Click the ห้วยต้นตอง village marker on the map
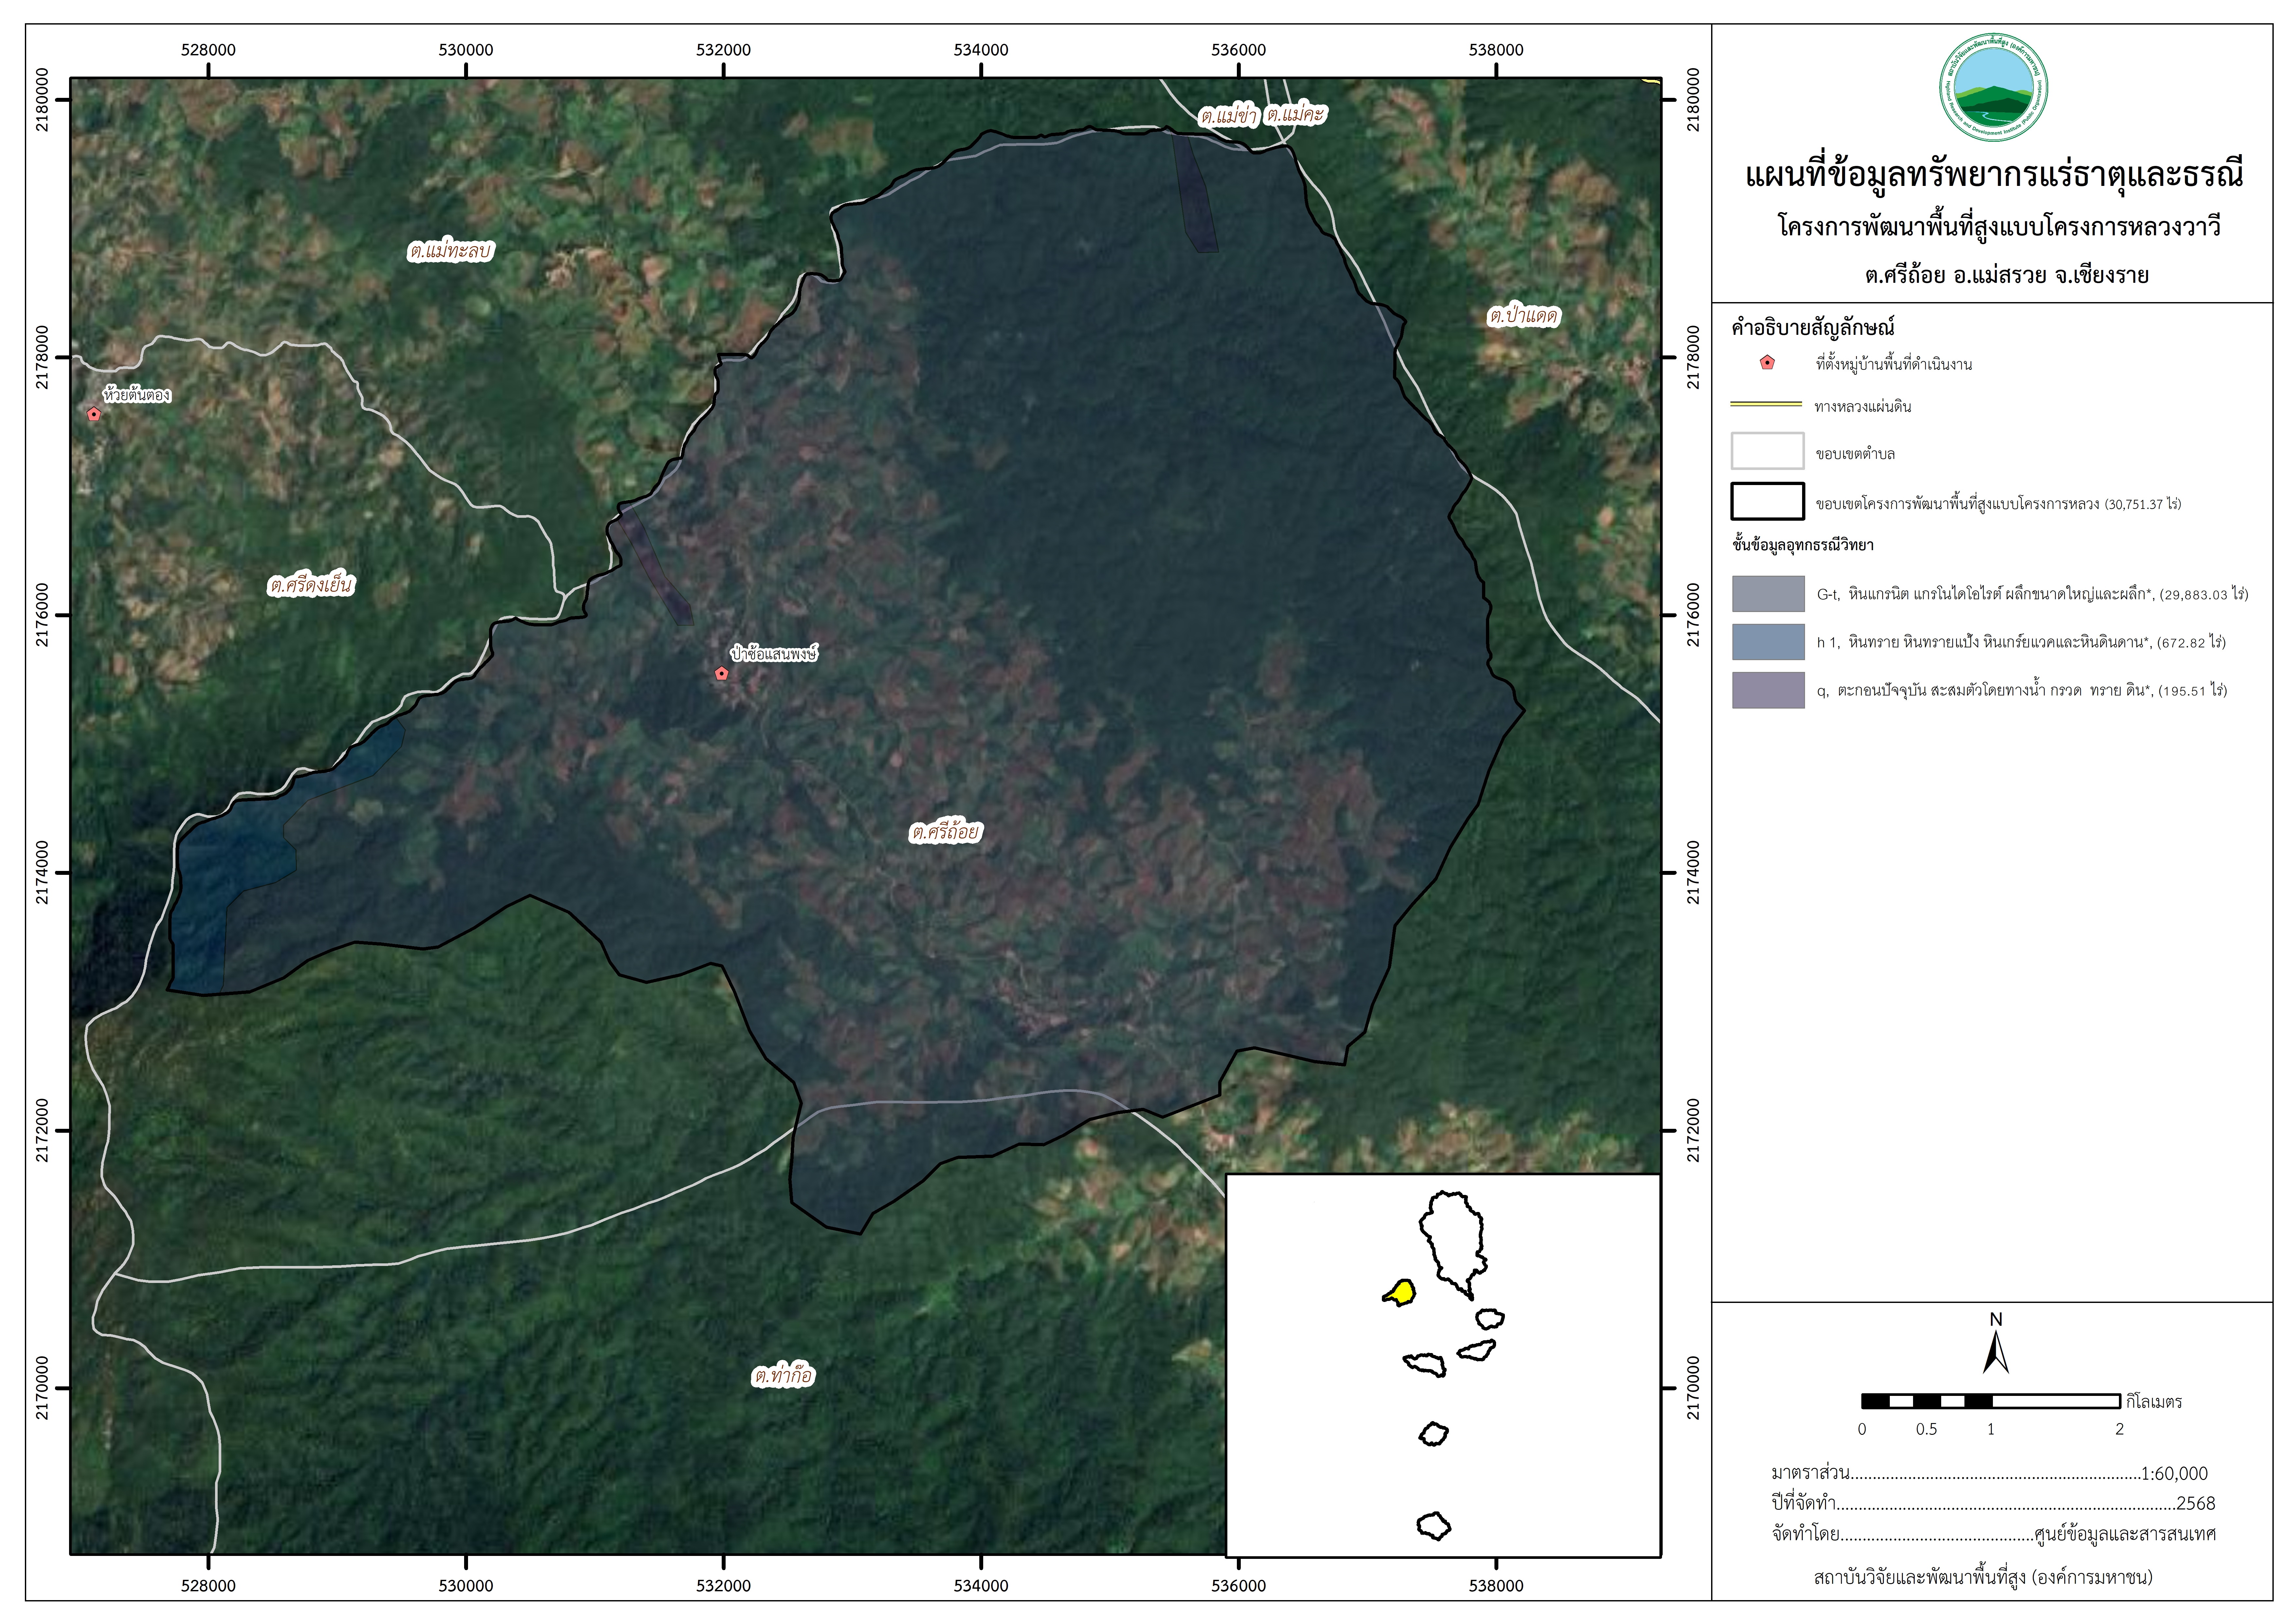The width and height of the screenshot is (2295, 1624). [94, 414]
